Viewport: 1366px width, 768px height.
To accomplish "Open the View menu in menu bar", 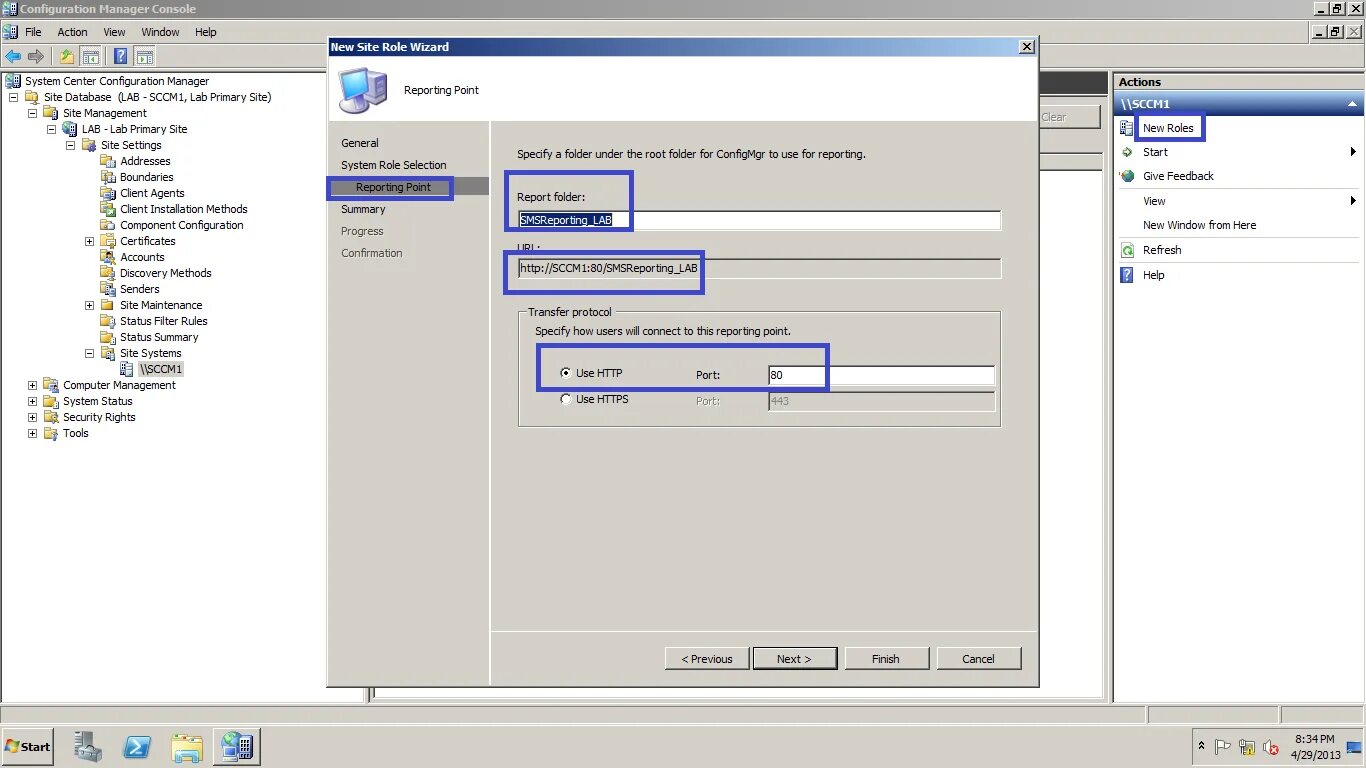I will [114, 32].
